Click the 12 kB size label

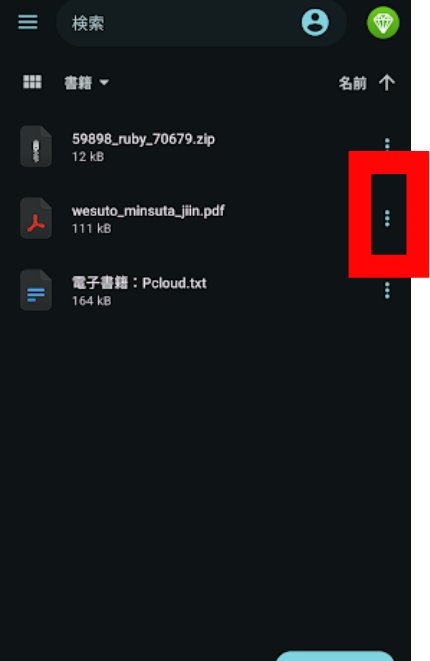[x=88, y=157]
